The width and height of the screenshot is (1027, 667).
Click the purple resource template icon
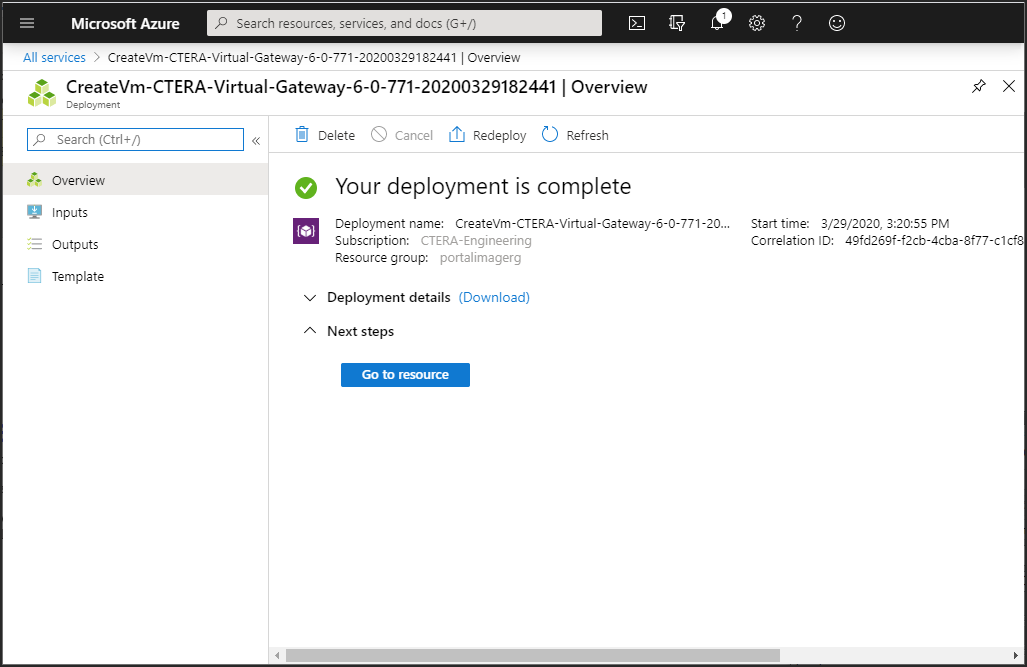pos(306,231)
